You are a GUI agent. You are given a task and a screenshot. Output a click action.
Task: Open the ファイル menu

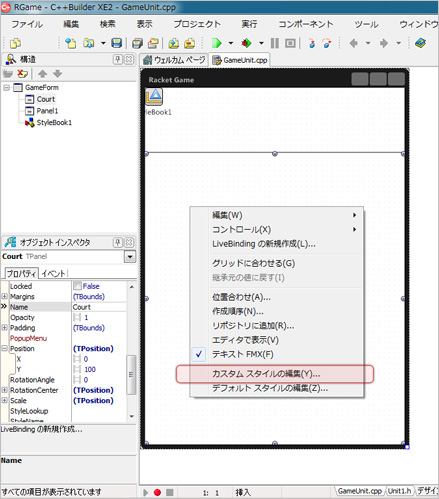coord(27,24)
